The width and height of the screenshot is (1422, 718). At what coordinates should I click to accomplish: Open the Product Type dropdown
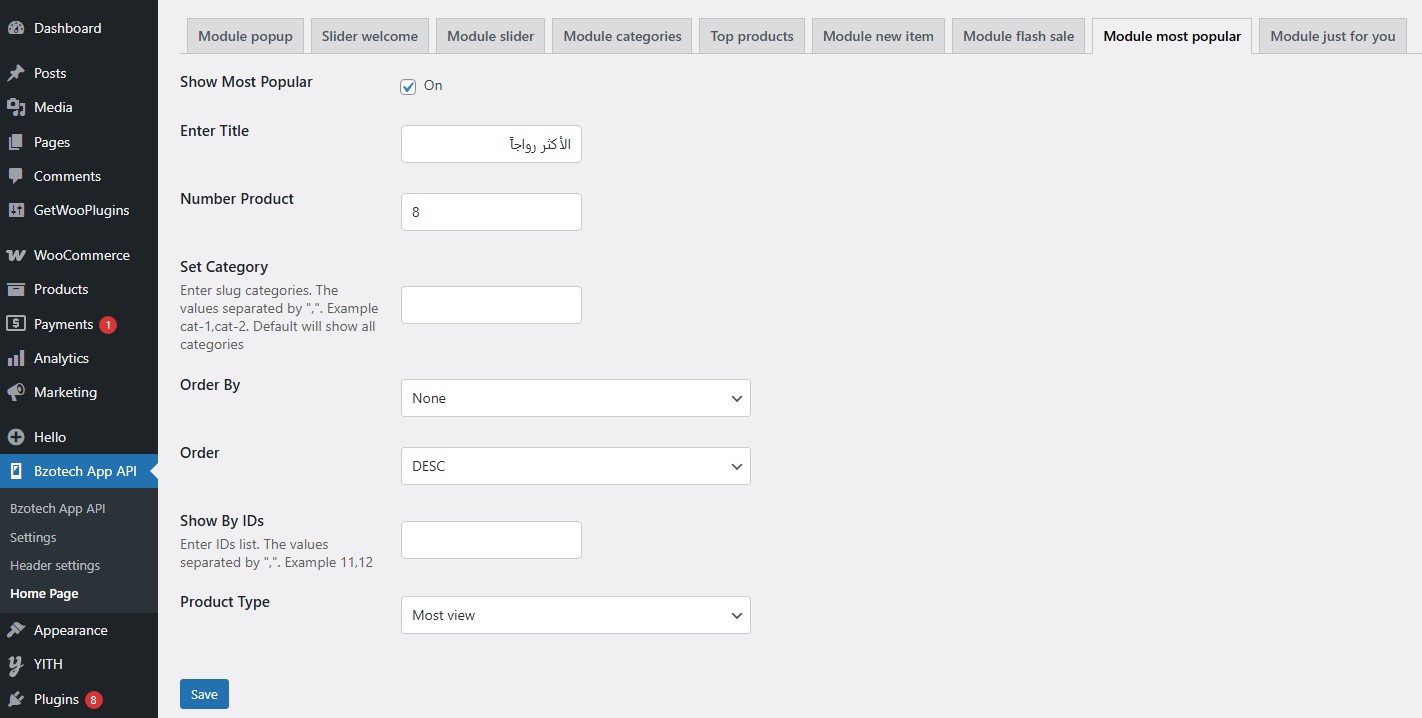pos(576,615)
